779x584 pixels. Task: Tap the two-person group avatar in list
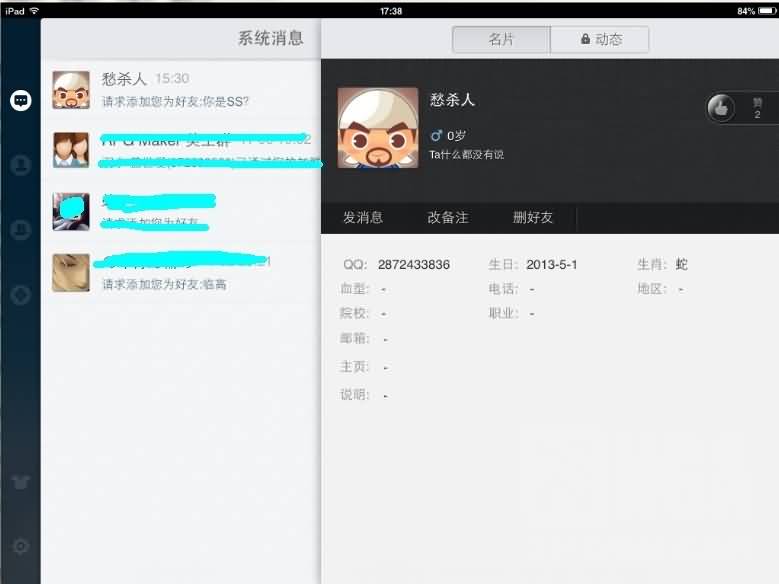coord(71,150)
